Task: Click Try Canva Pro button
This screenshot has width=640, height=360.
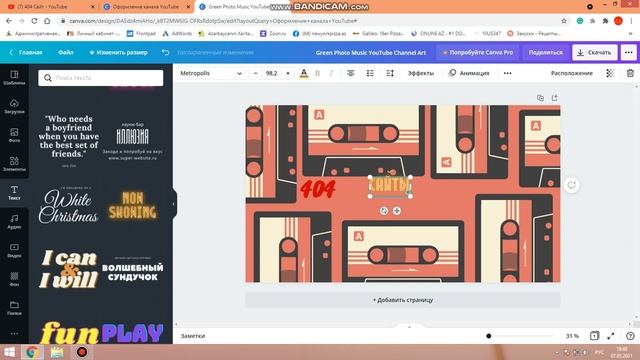Action: point(478,52)
